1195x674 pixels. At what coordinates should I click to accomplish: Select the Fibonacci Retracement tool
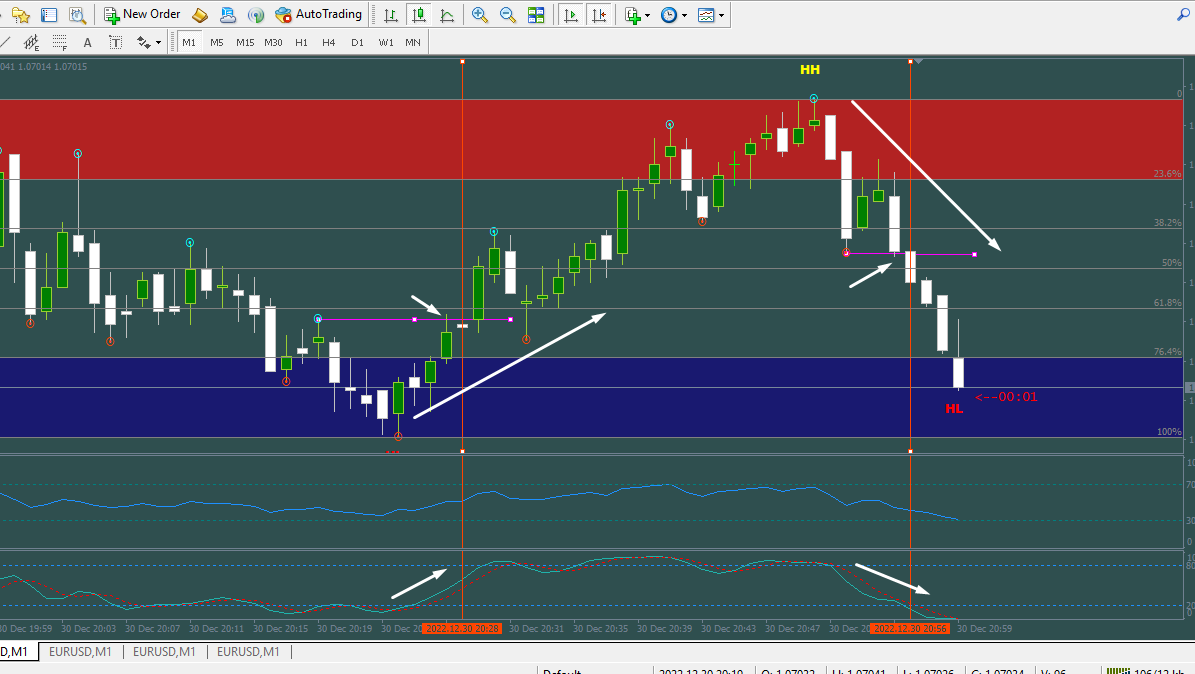point(59,43)
